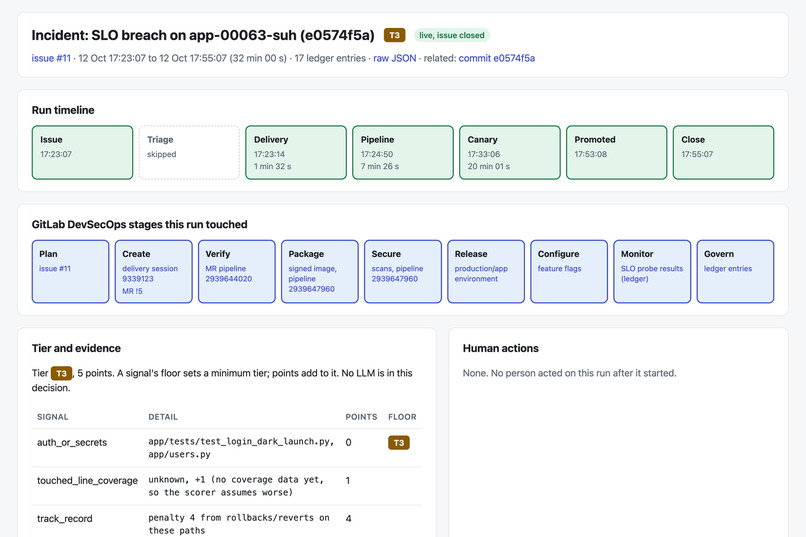The image size is (806, 537).
Task: Click the Tier and evidence heading
Action: click(x=76, y=348)
